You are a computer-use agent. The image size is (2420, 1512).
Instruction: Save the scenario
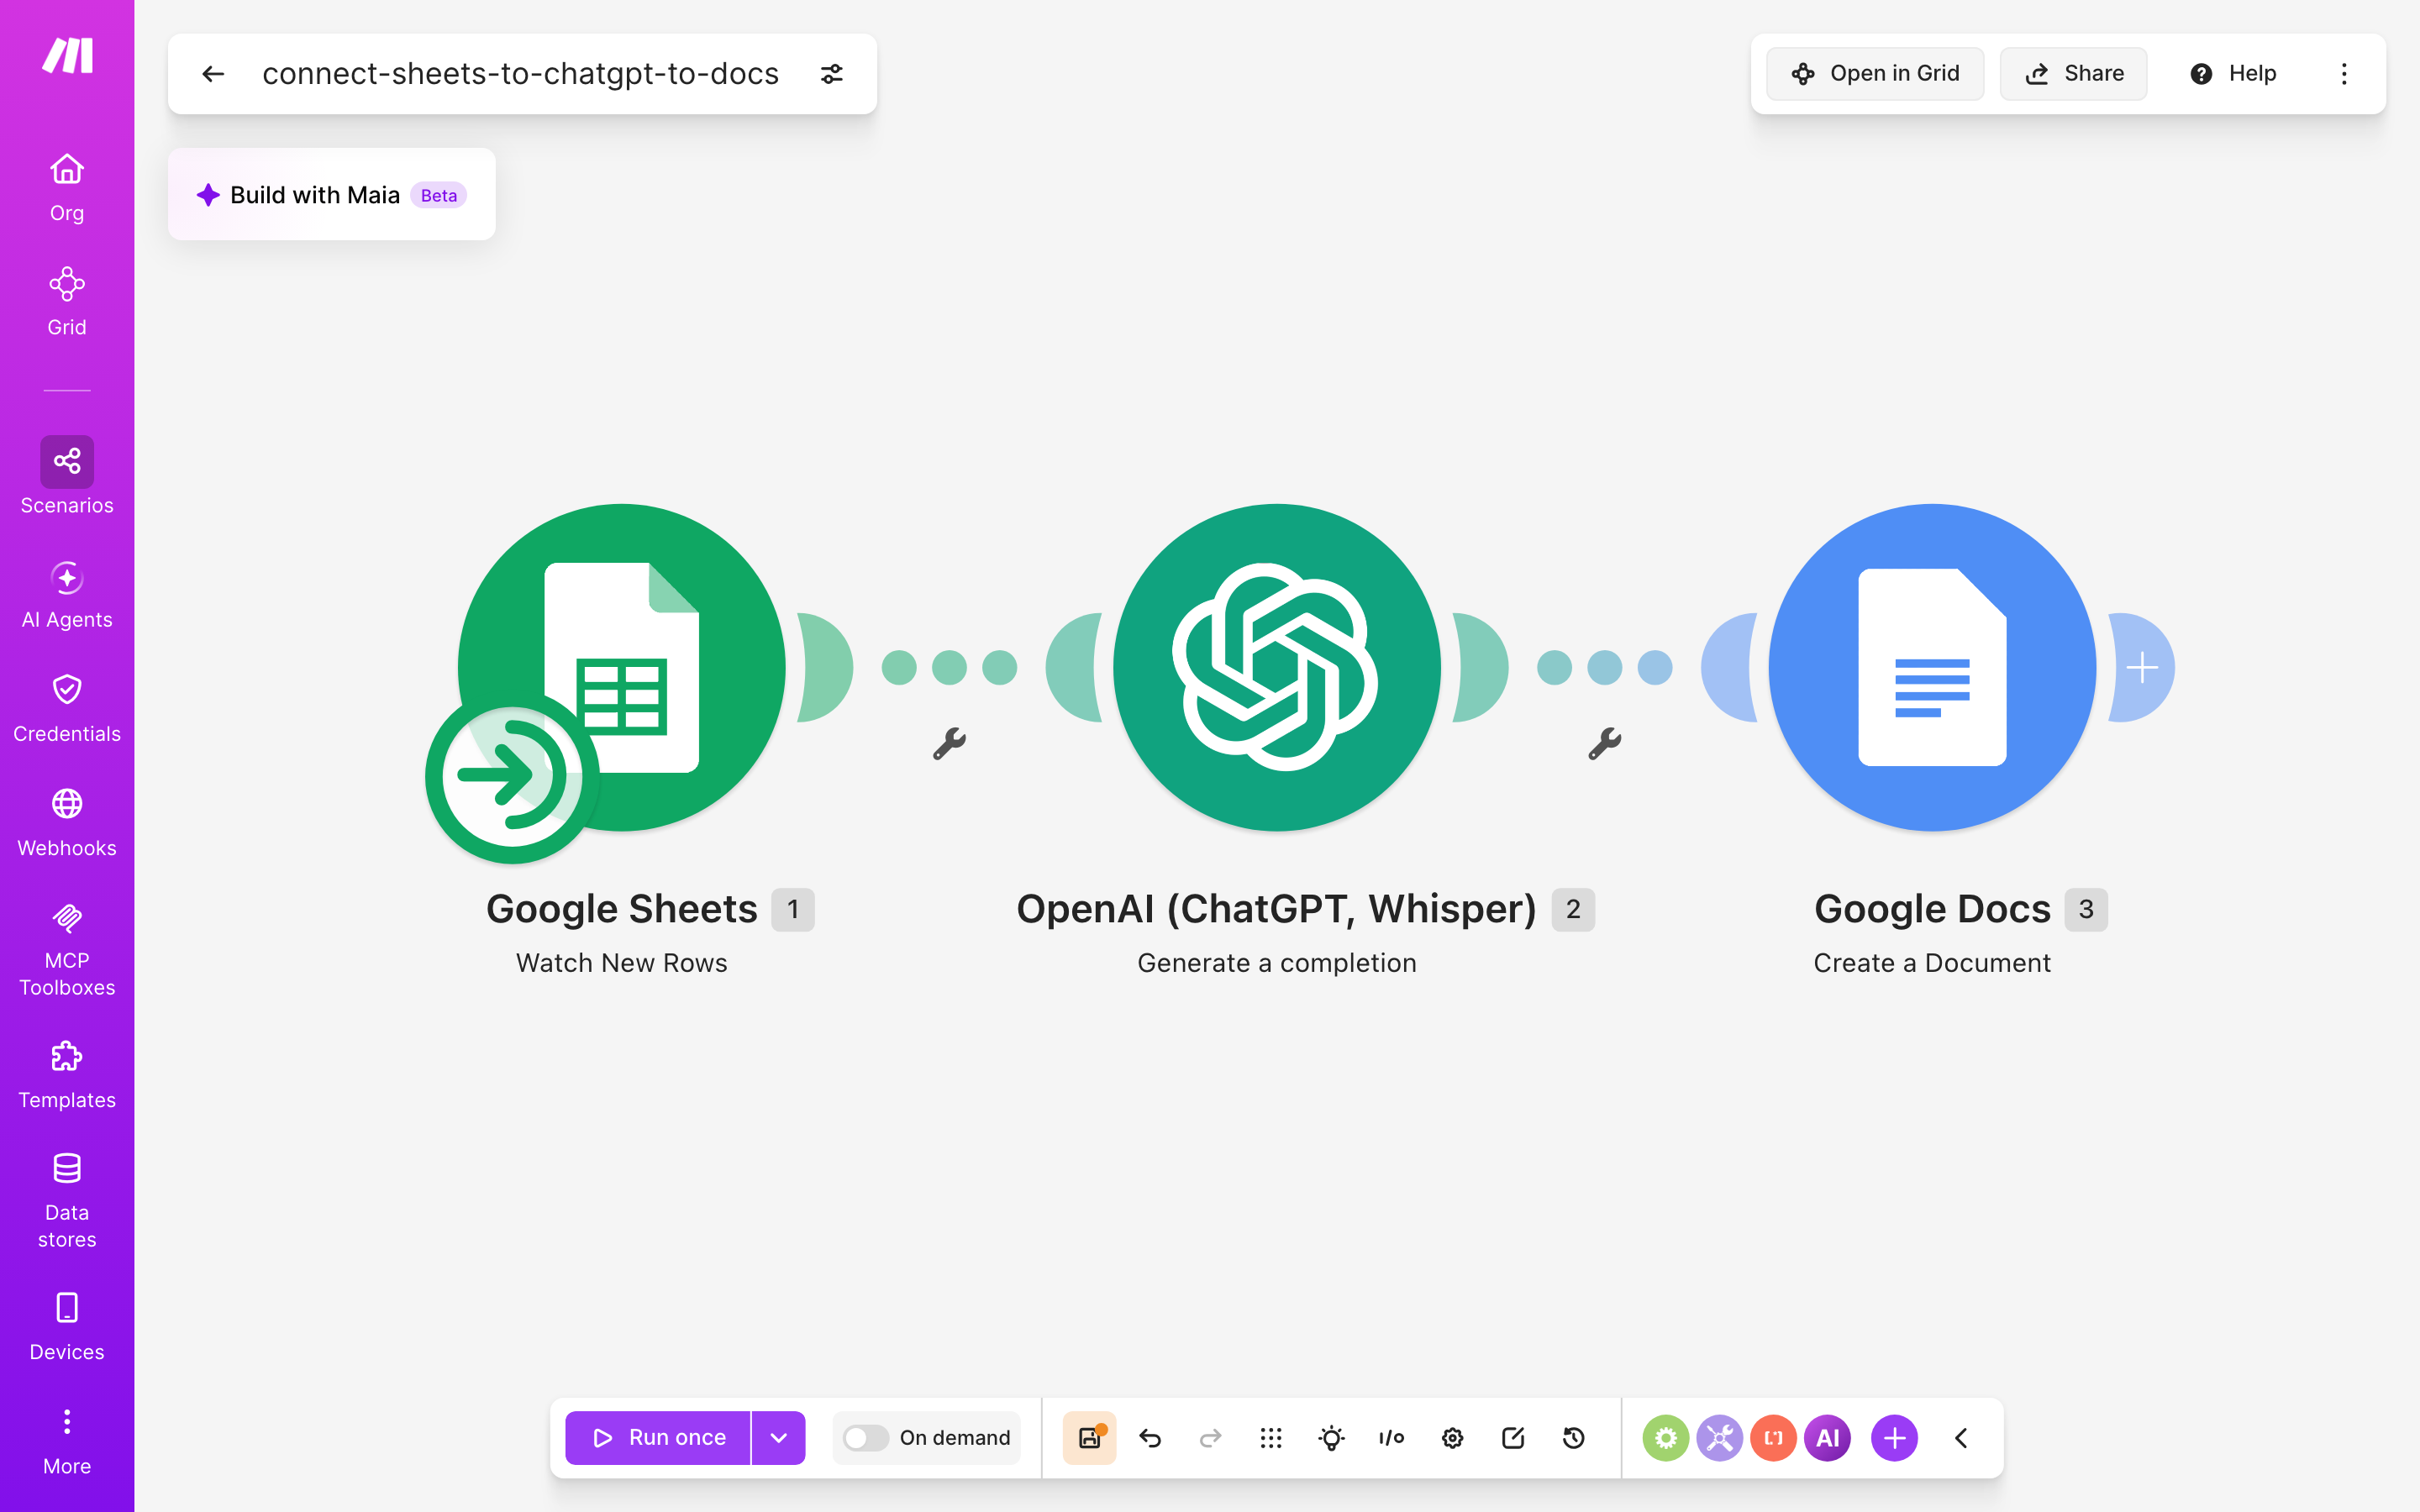(1089, 1438)
